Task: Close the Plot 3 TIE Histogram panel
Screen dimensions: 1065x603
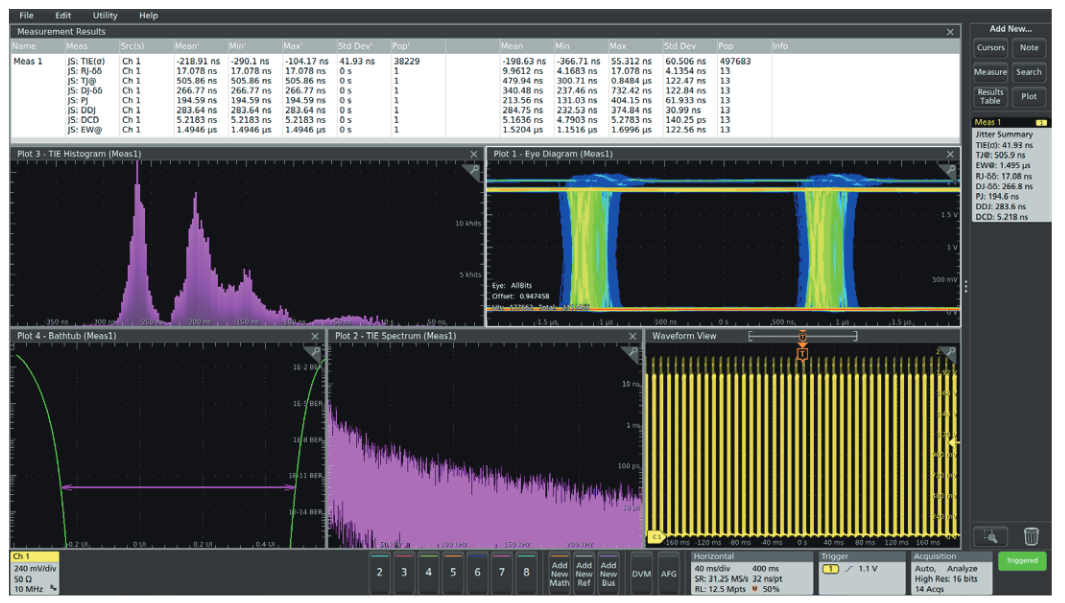Action: click(x=474, y=154)
